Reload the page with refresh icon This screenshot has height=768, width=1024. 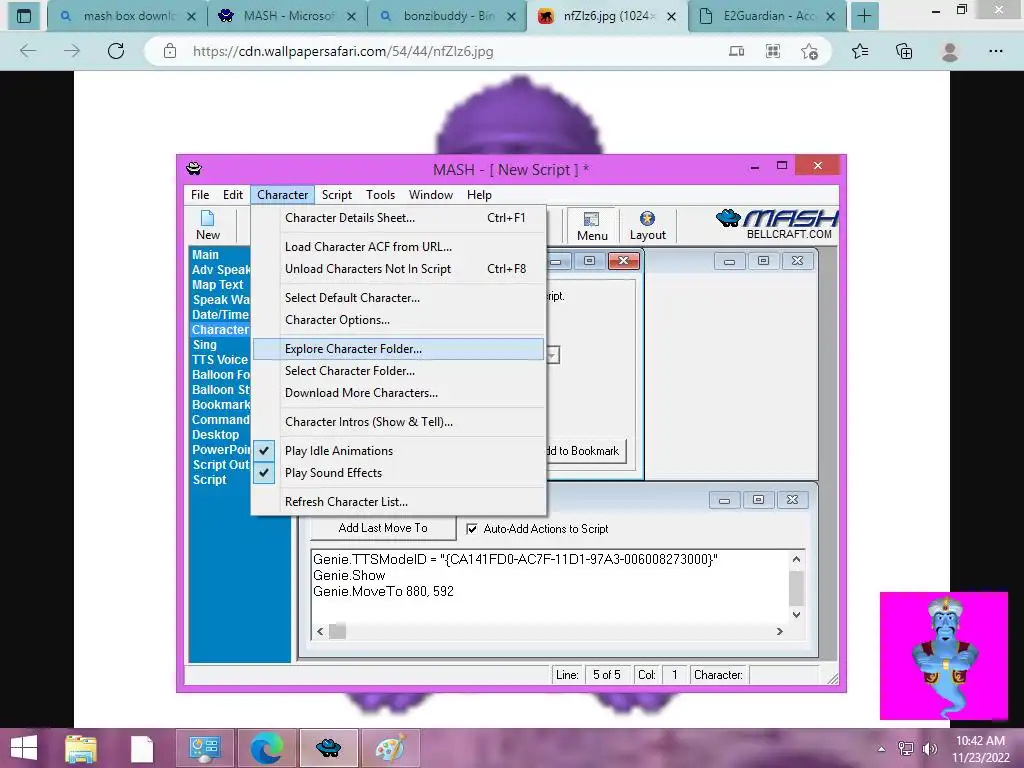[x=116, y=51]
